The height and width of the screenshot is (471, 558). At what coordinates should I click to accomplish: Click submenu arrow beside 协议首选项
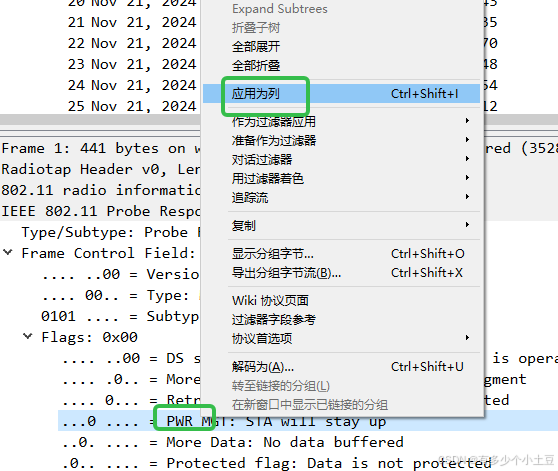pyautogui.click(x=467, y=338)
